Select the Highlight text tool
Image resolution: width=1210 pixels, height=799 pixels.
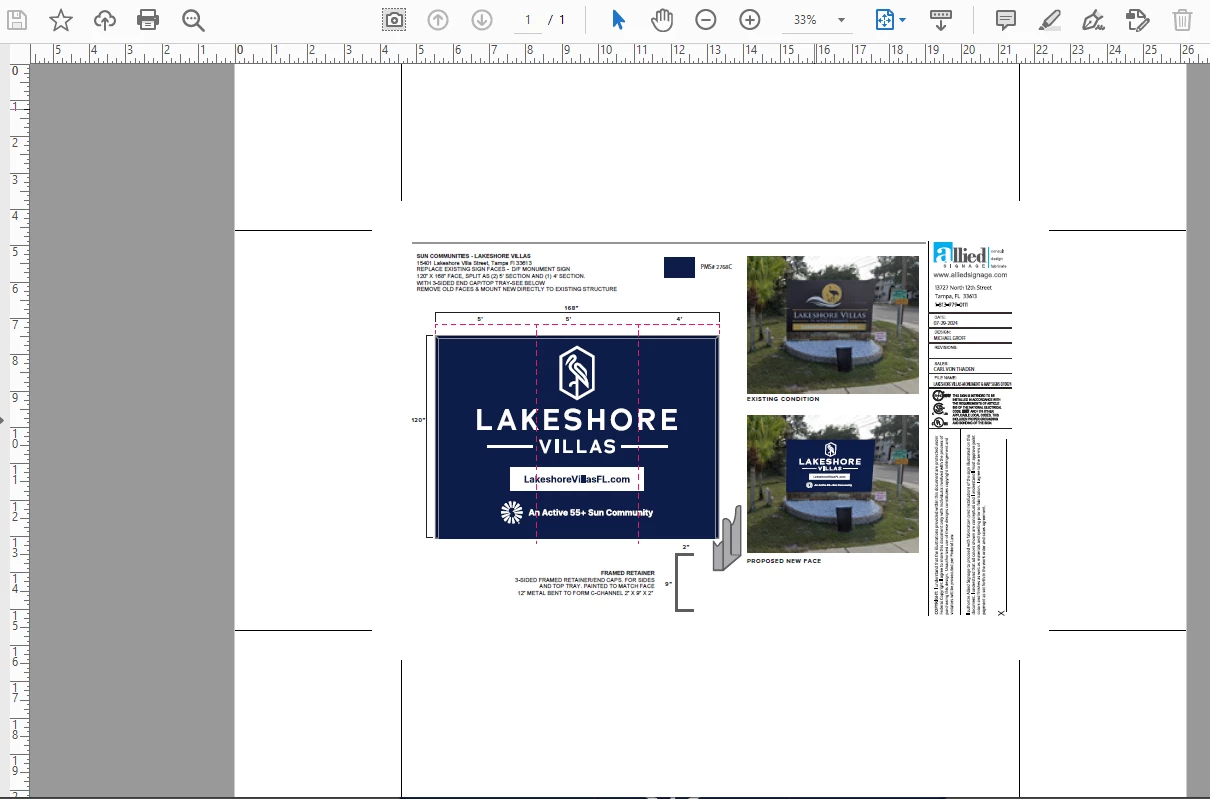pyautogui.click(x=1050, y=20)
